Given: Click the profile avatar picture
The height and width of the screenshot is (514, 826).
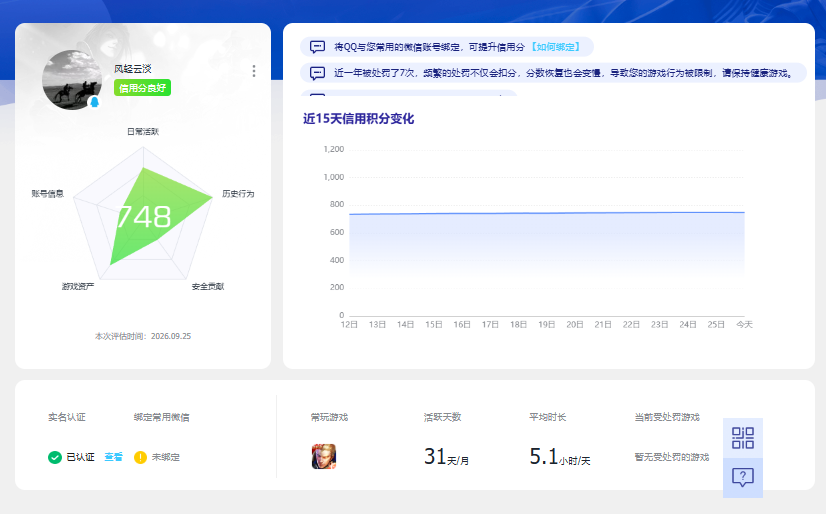Looking at the screenshot, I should [x=72, y=80].
